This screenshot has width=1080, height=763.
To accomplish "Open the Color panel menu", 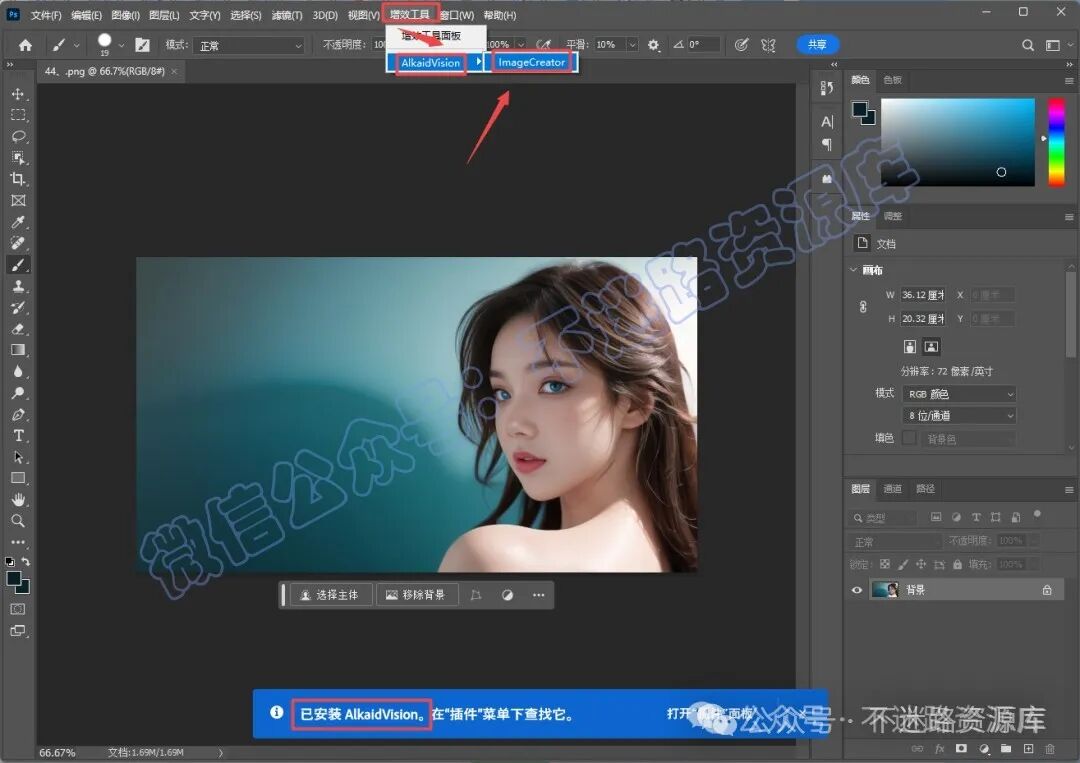I will 1069,81.
